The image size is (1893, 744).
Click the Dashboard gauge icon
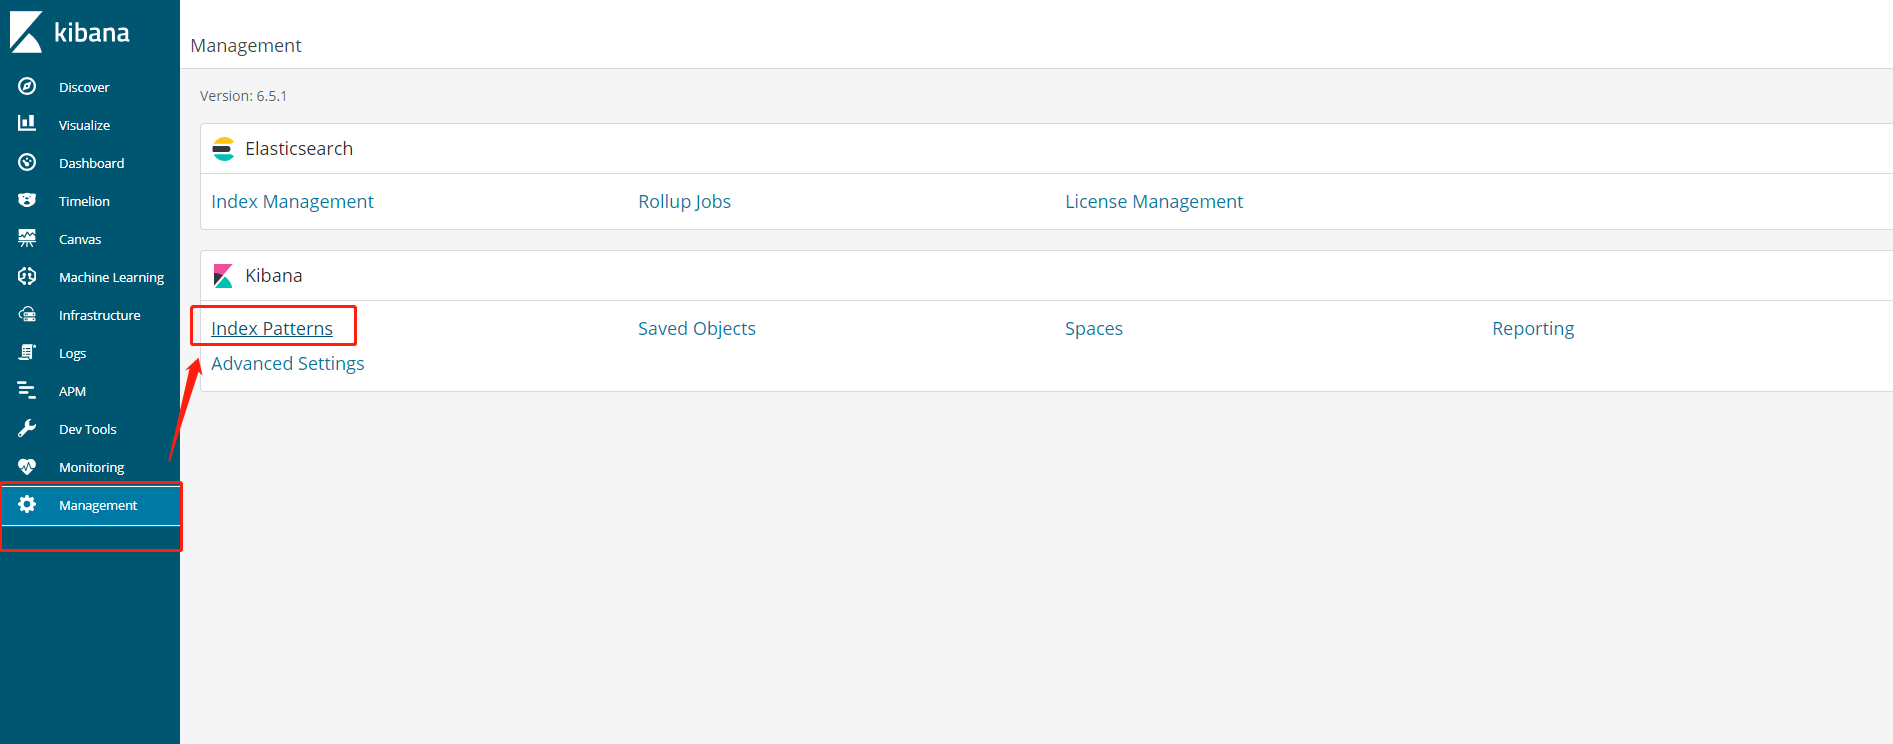point(27,162)
